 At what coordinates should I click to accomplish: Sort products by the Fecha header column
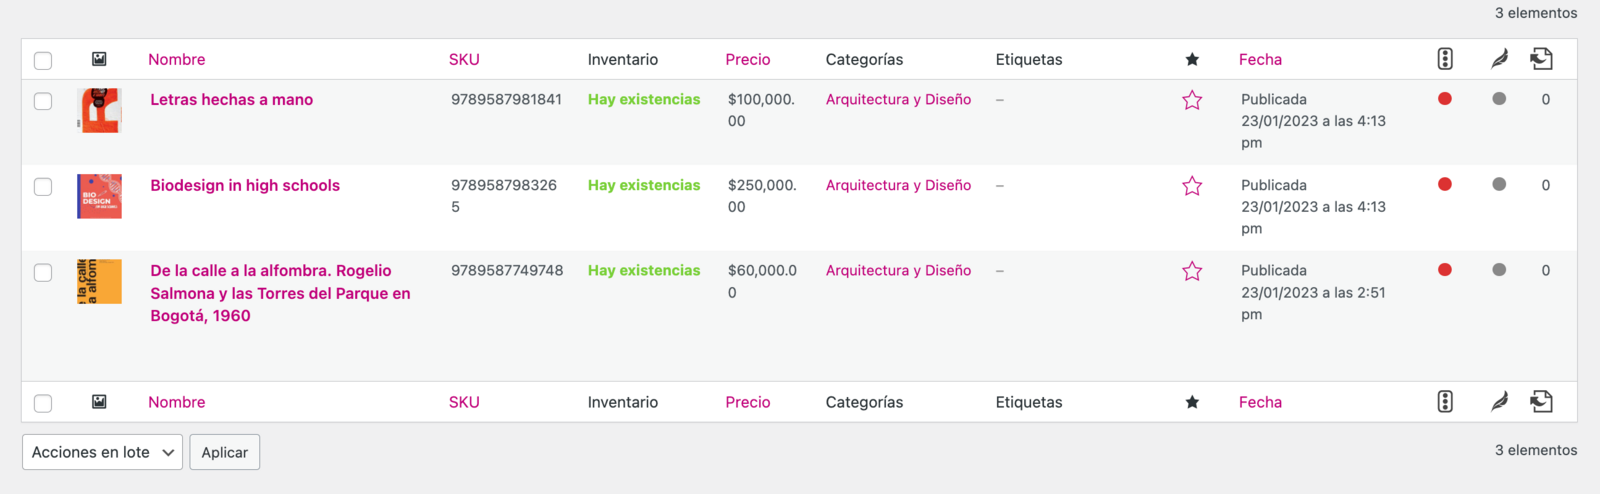[x=1260, y=59]
